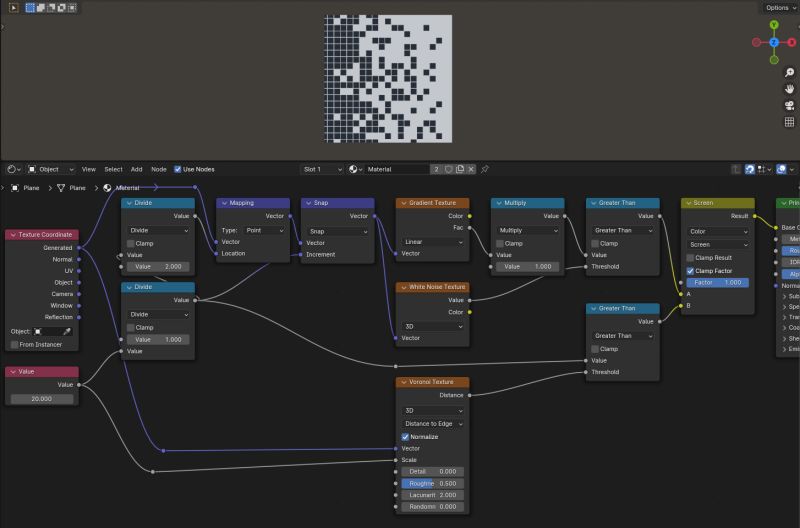Enable Clamp in Greater Than node fed by Voronoi
The height and width of the screenshot is (528, 800).
pos(595,349)
